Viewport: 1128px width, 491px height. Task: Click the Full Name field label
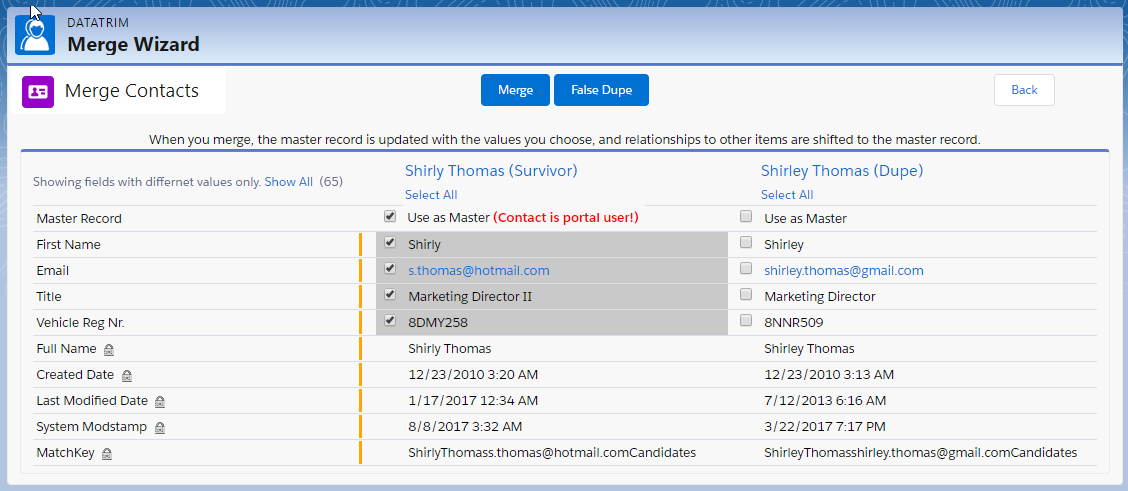[66, 349]
